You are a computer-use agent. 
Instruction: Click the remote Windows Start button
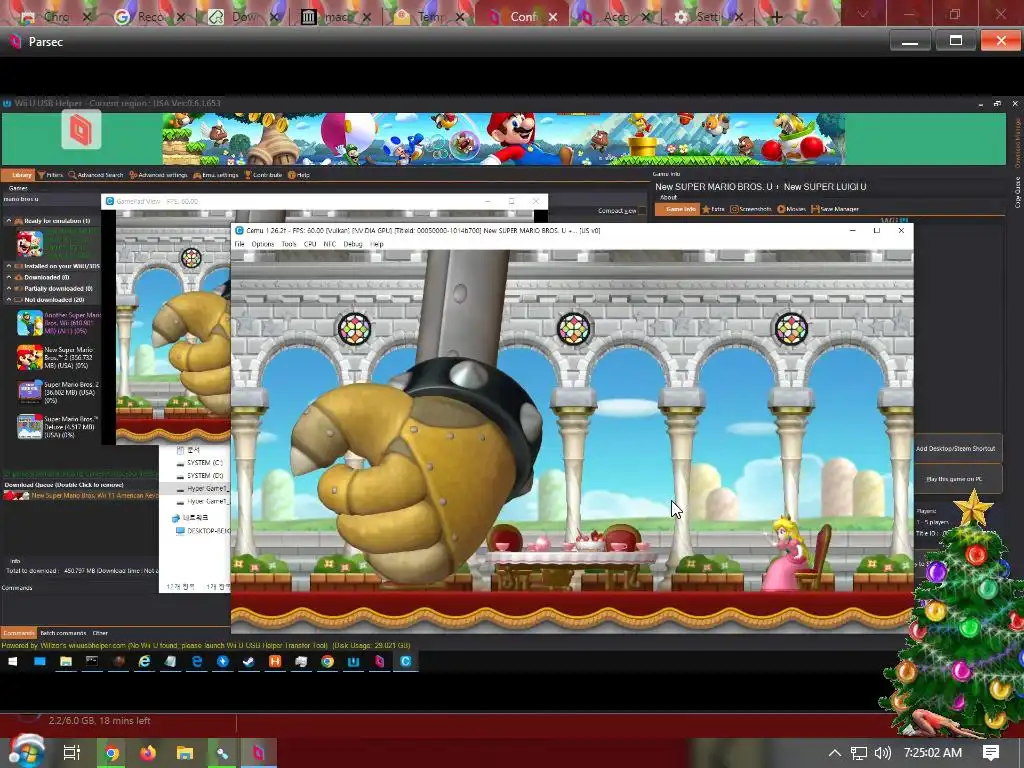[x=12, y=662]
